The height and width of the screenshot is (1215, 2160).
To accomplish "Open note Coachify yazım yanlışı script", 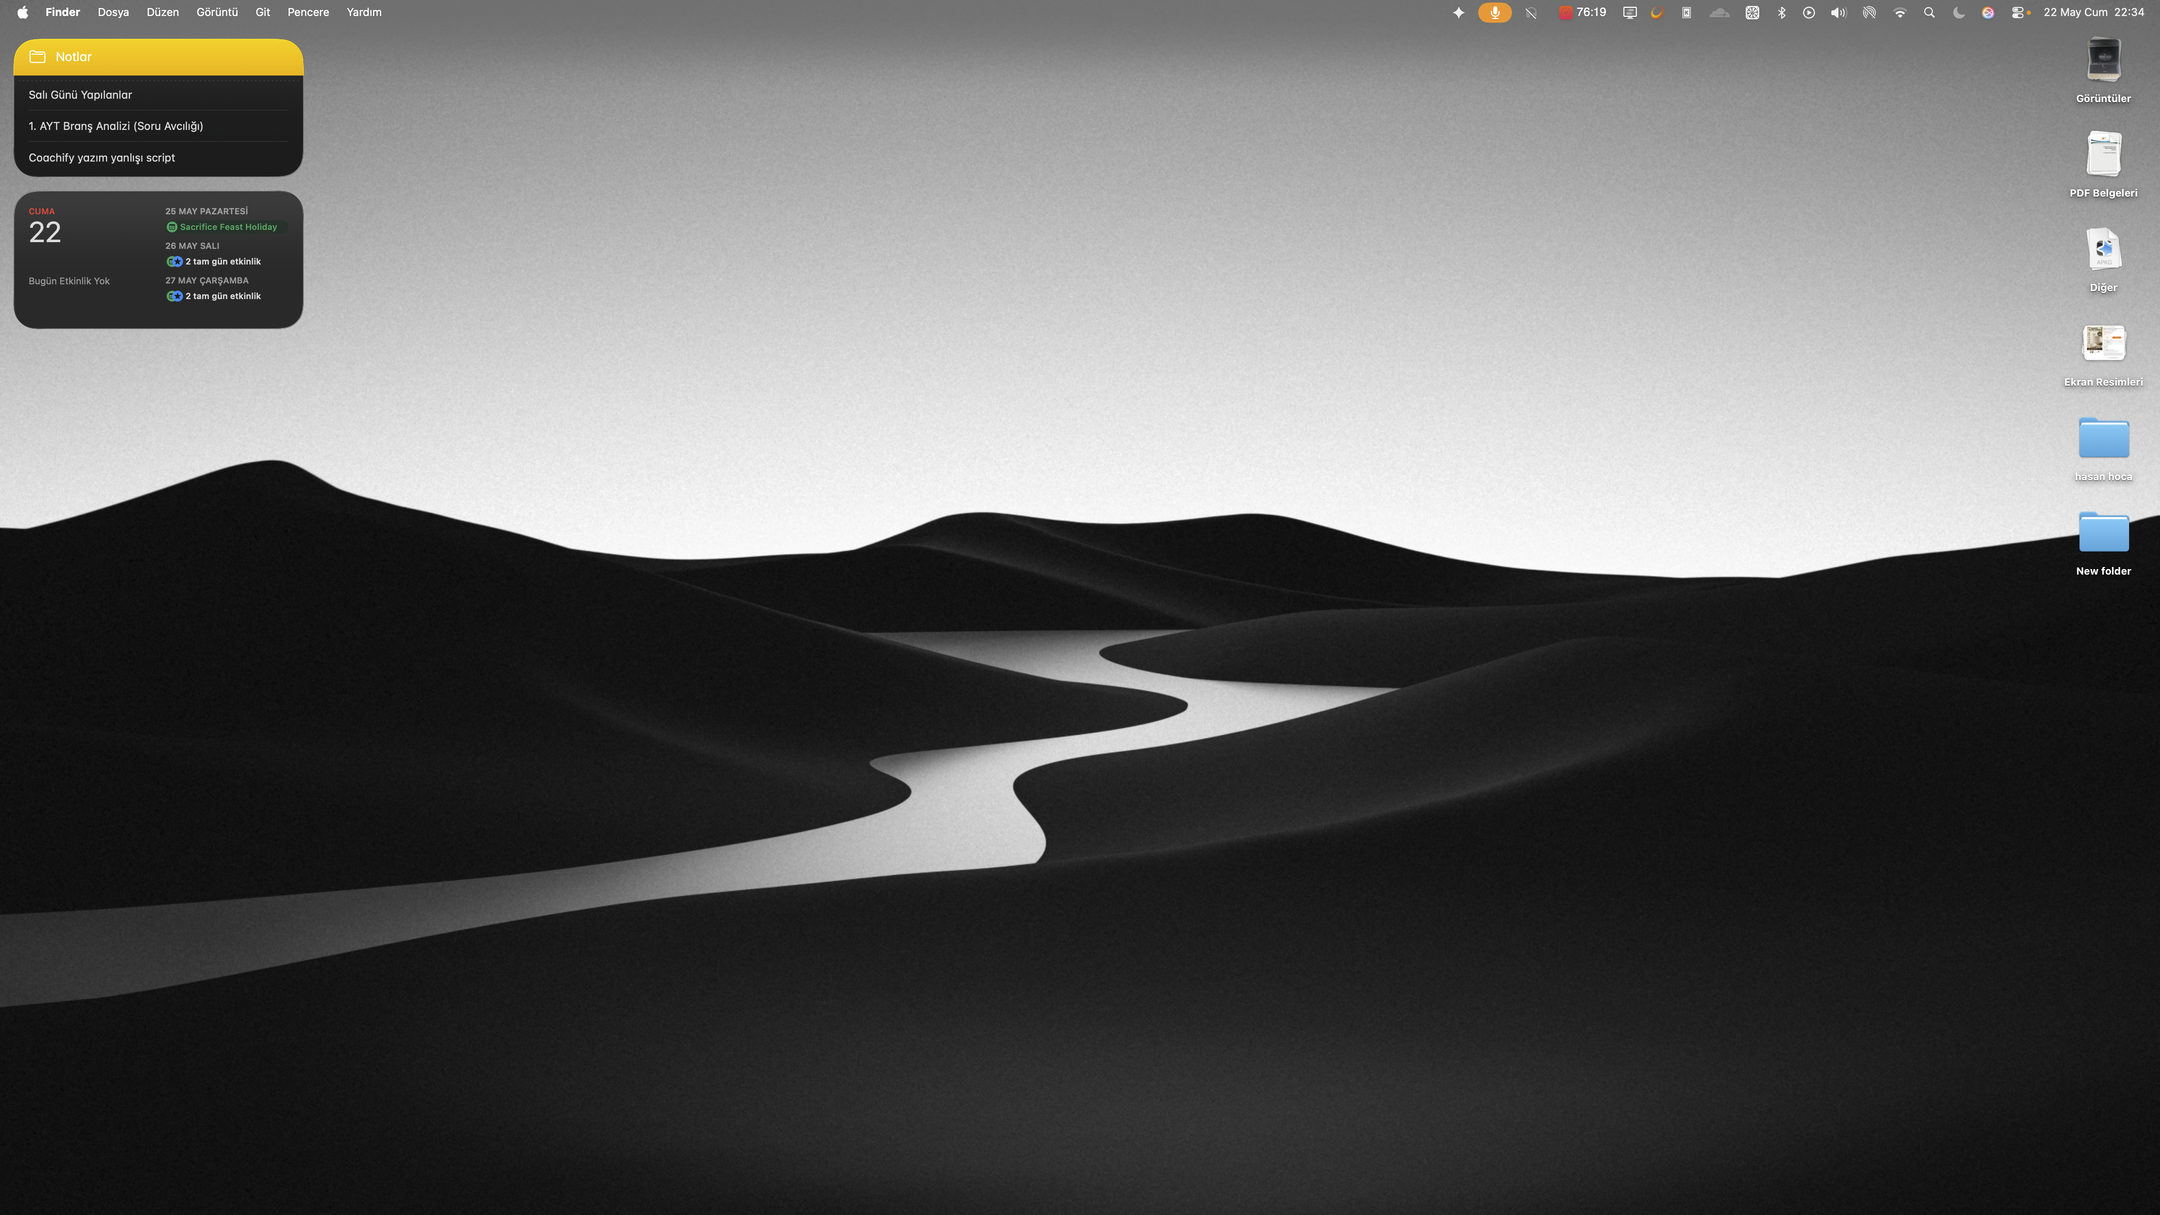I will (158, 158).
